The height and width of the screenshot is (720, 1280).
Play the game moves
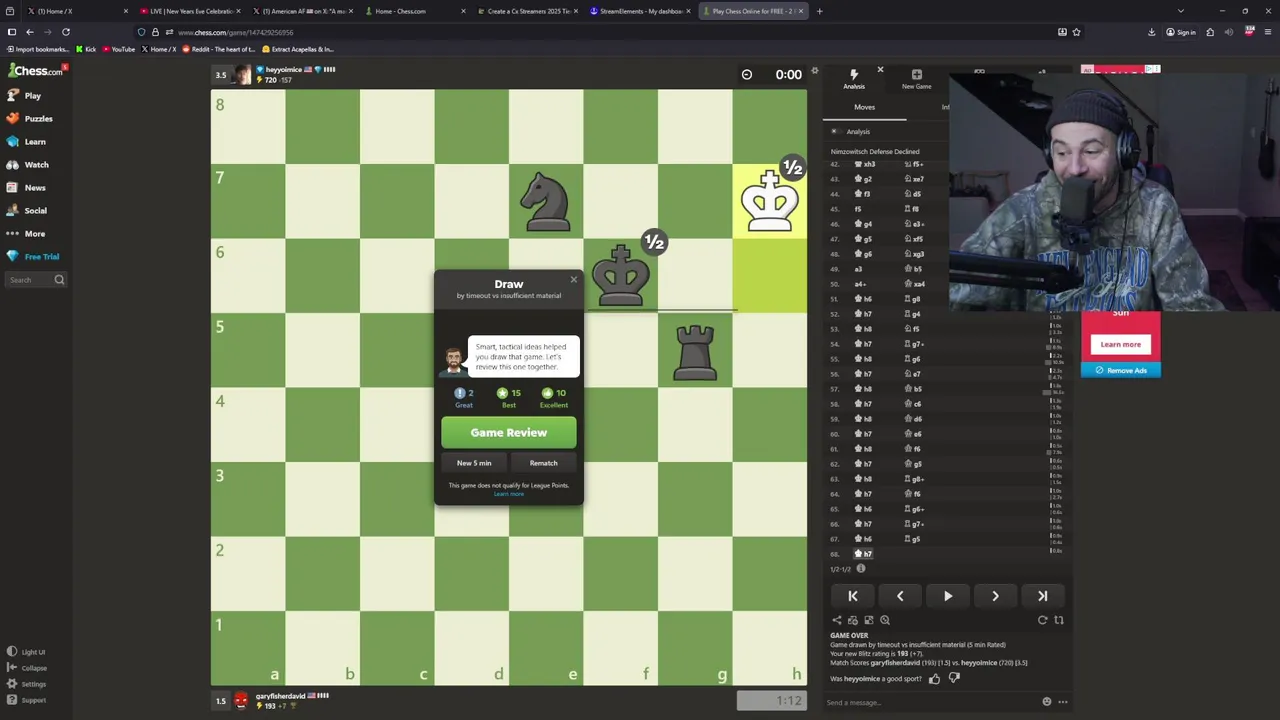tap(948, 596)
